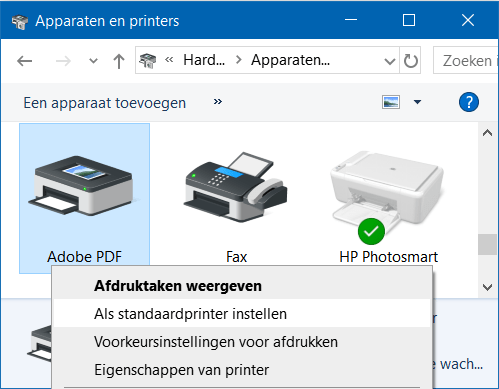Show more toolbar commands chevron
The width and height of the screenshot is (499, 389).
point(218,101)
